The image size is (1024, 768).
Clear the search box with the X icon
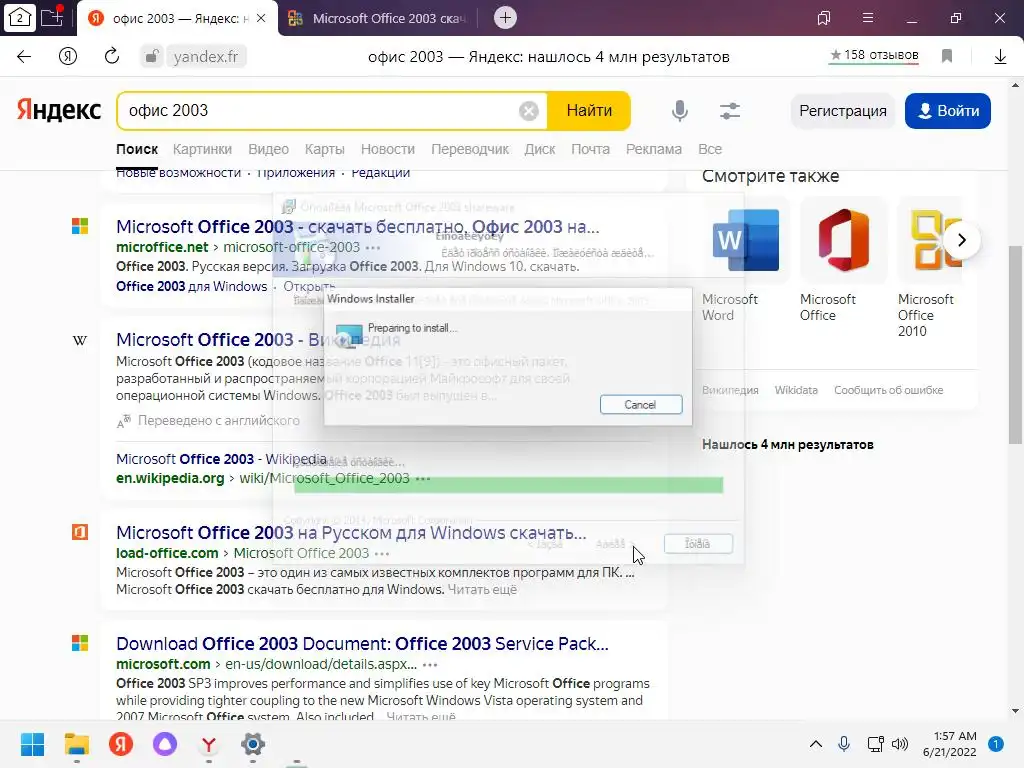point(529,111)
